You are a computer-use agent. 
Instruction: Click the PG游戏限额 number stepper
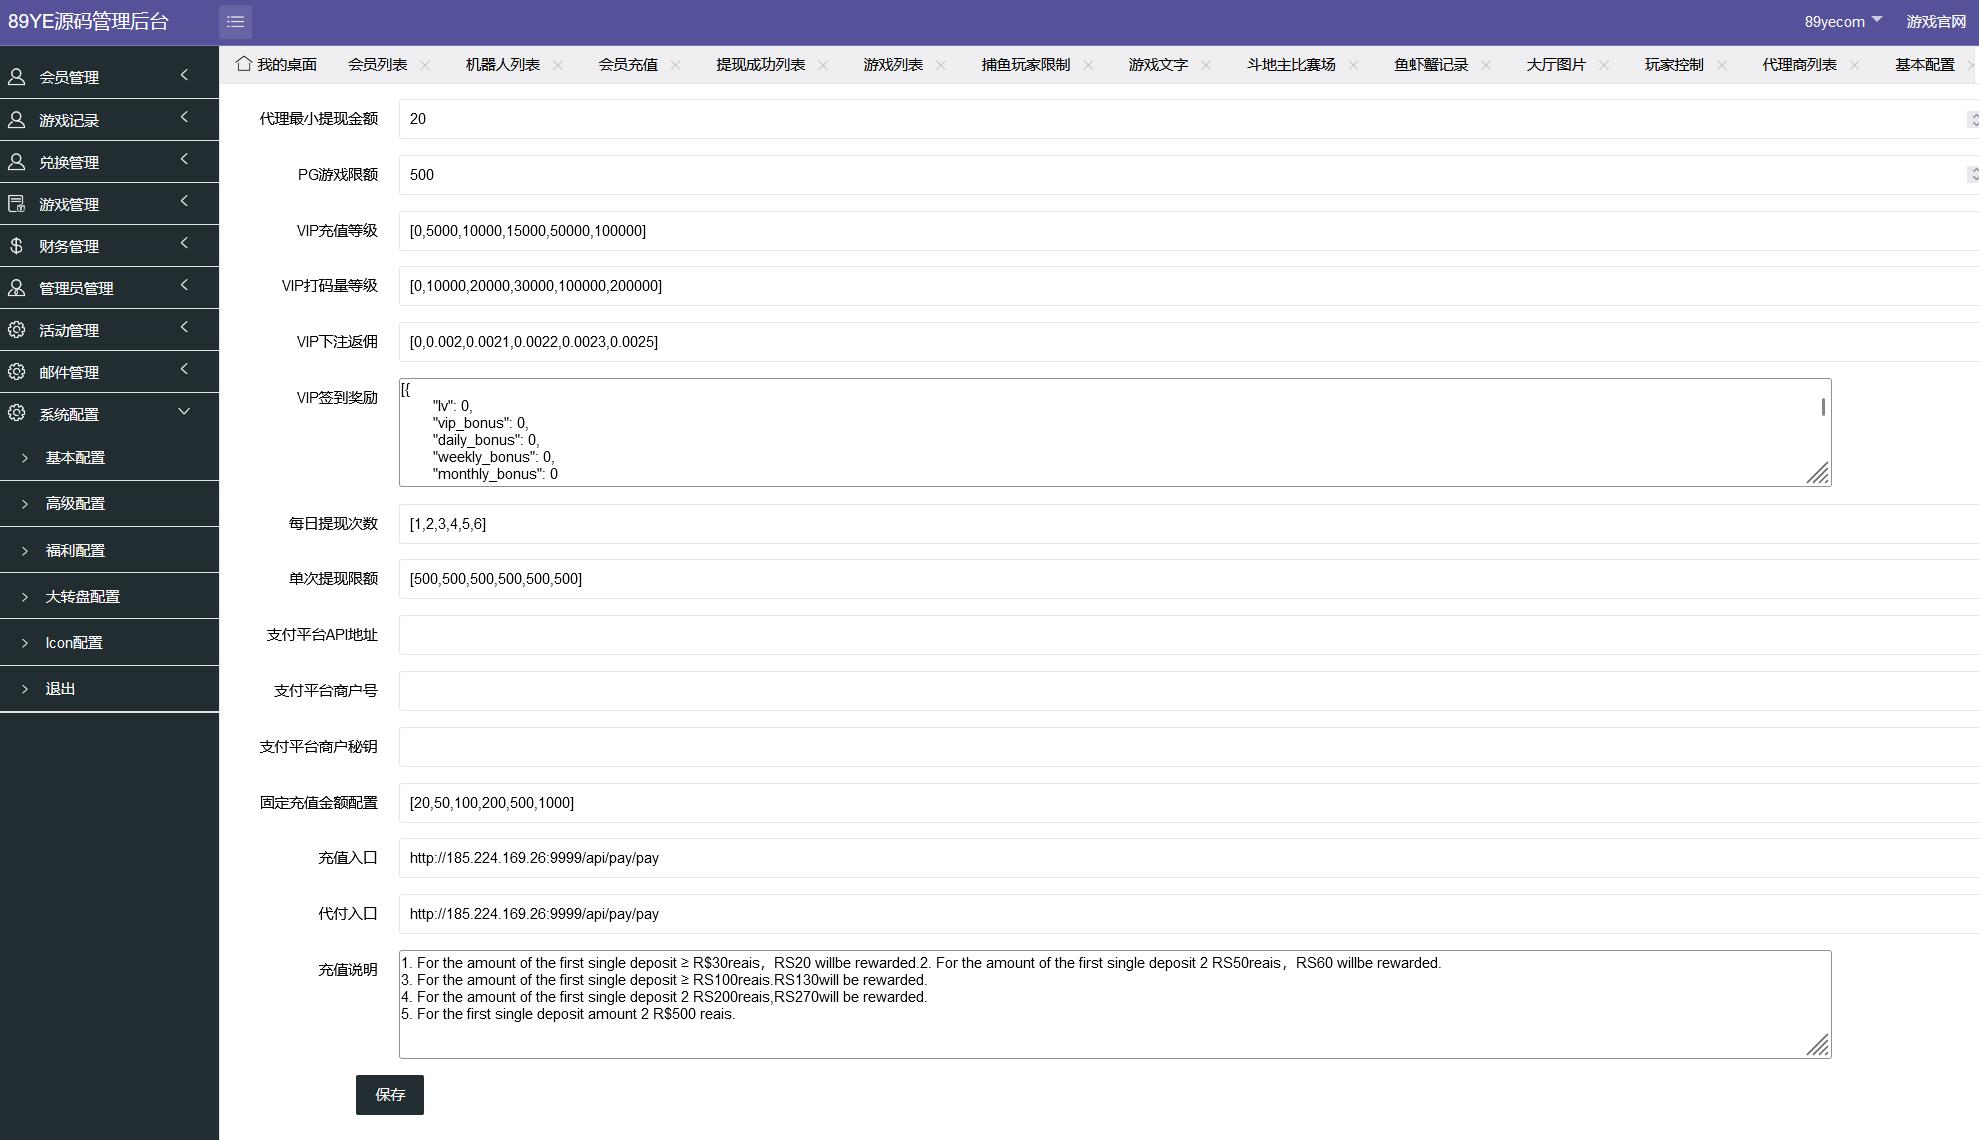[x=1972, y=174]
